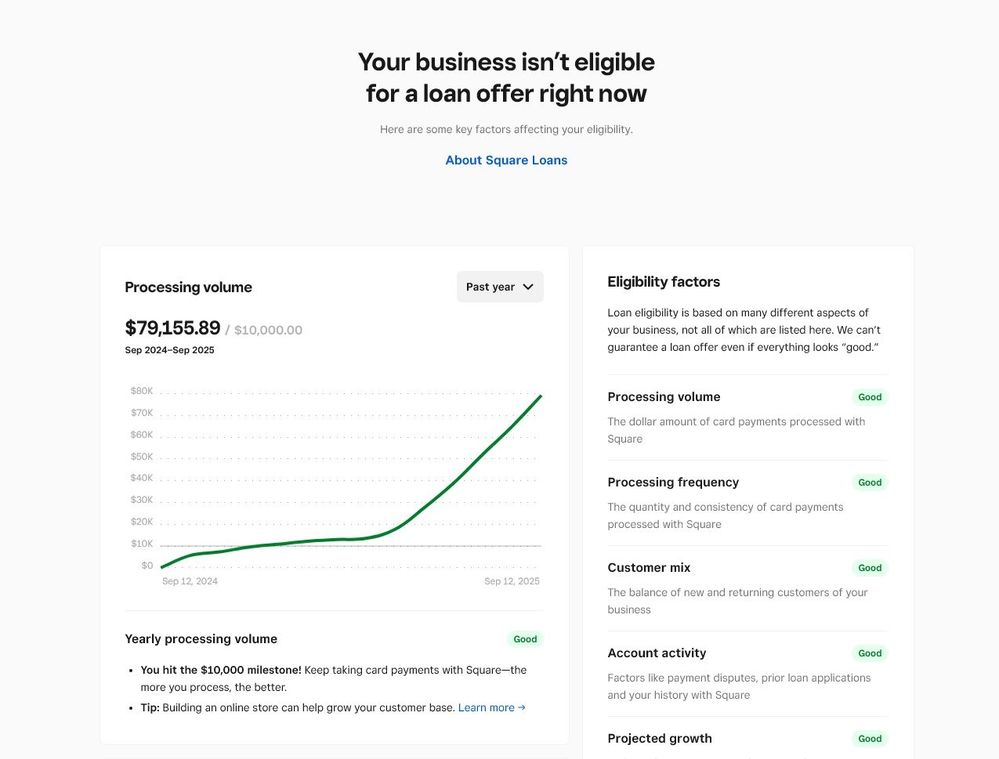Click the Good badge for Yearly processing volume
This screenshot has height=759, width=999.
pyautogui.click(x=525, y=639)
